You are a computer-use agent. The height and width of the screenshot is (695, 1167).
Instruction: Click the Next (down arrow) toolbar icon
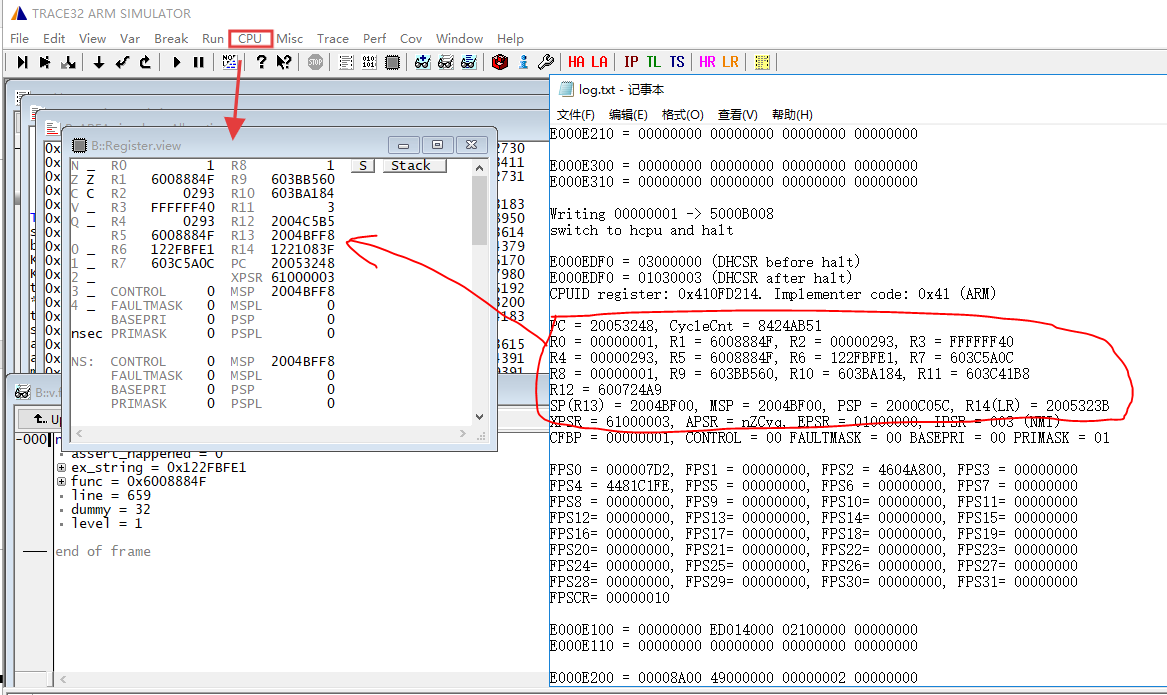99,63
